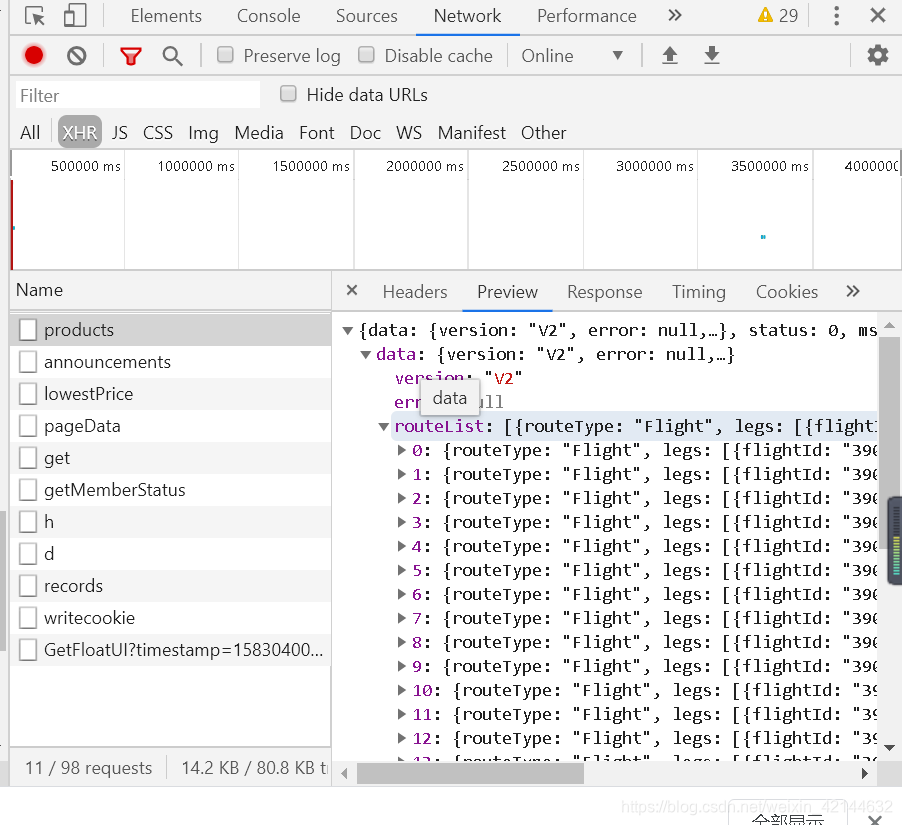This screenshot has height=825, width=902.
Task: Check Hide data URLs
Action: coord(288,94)
